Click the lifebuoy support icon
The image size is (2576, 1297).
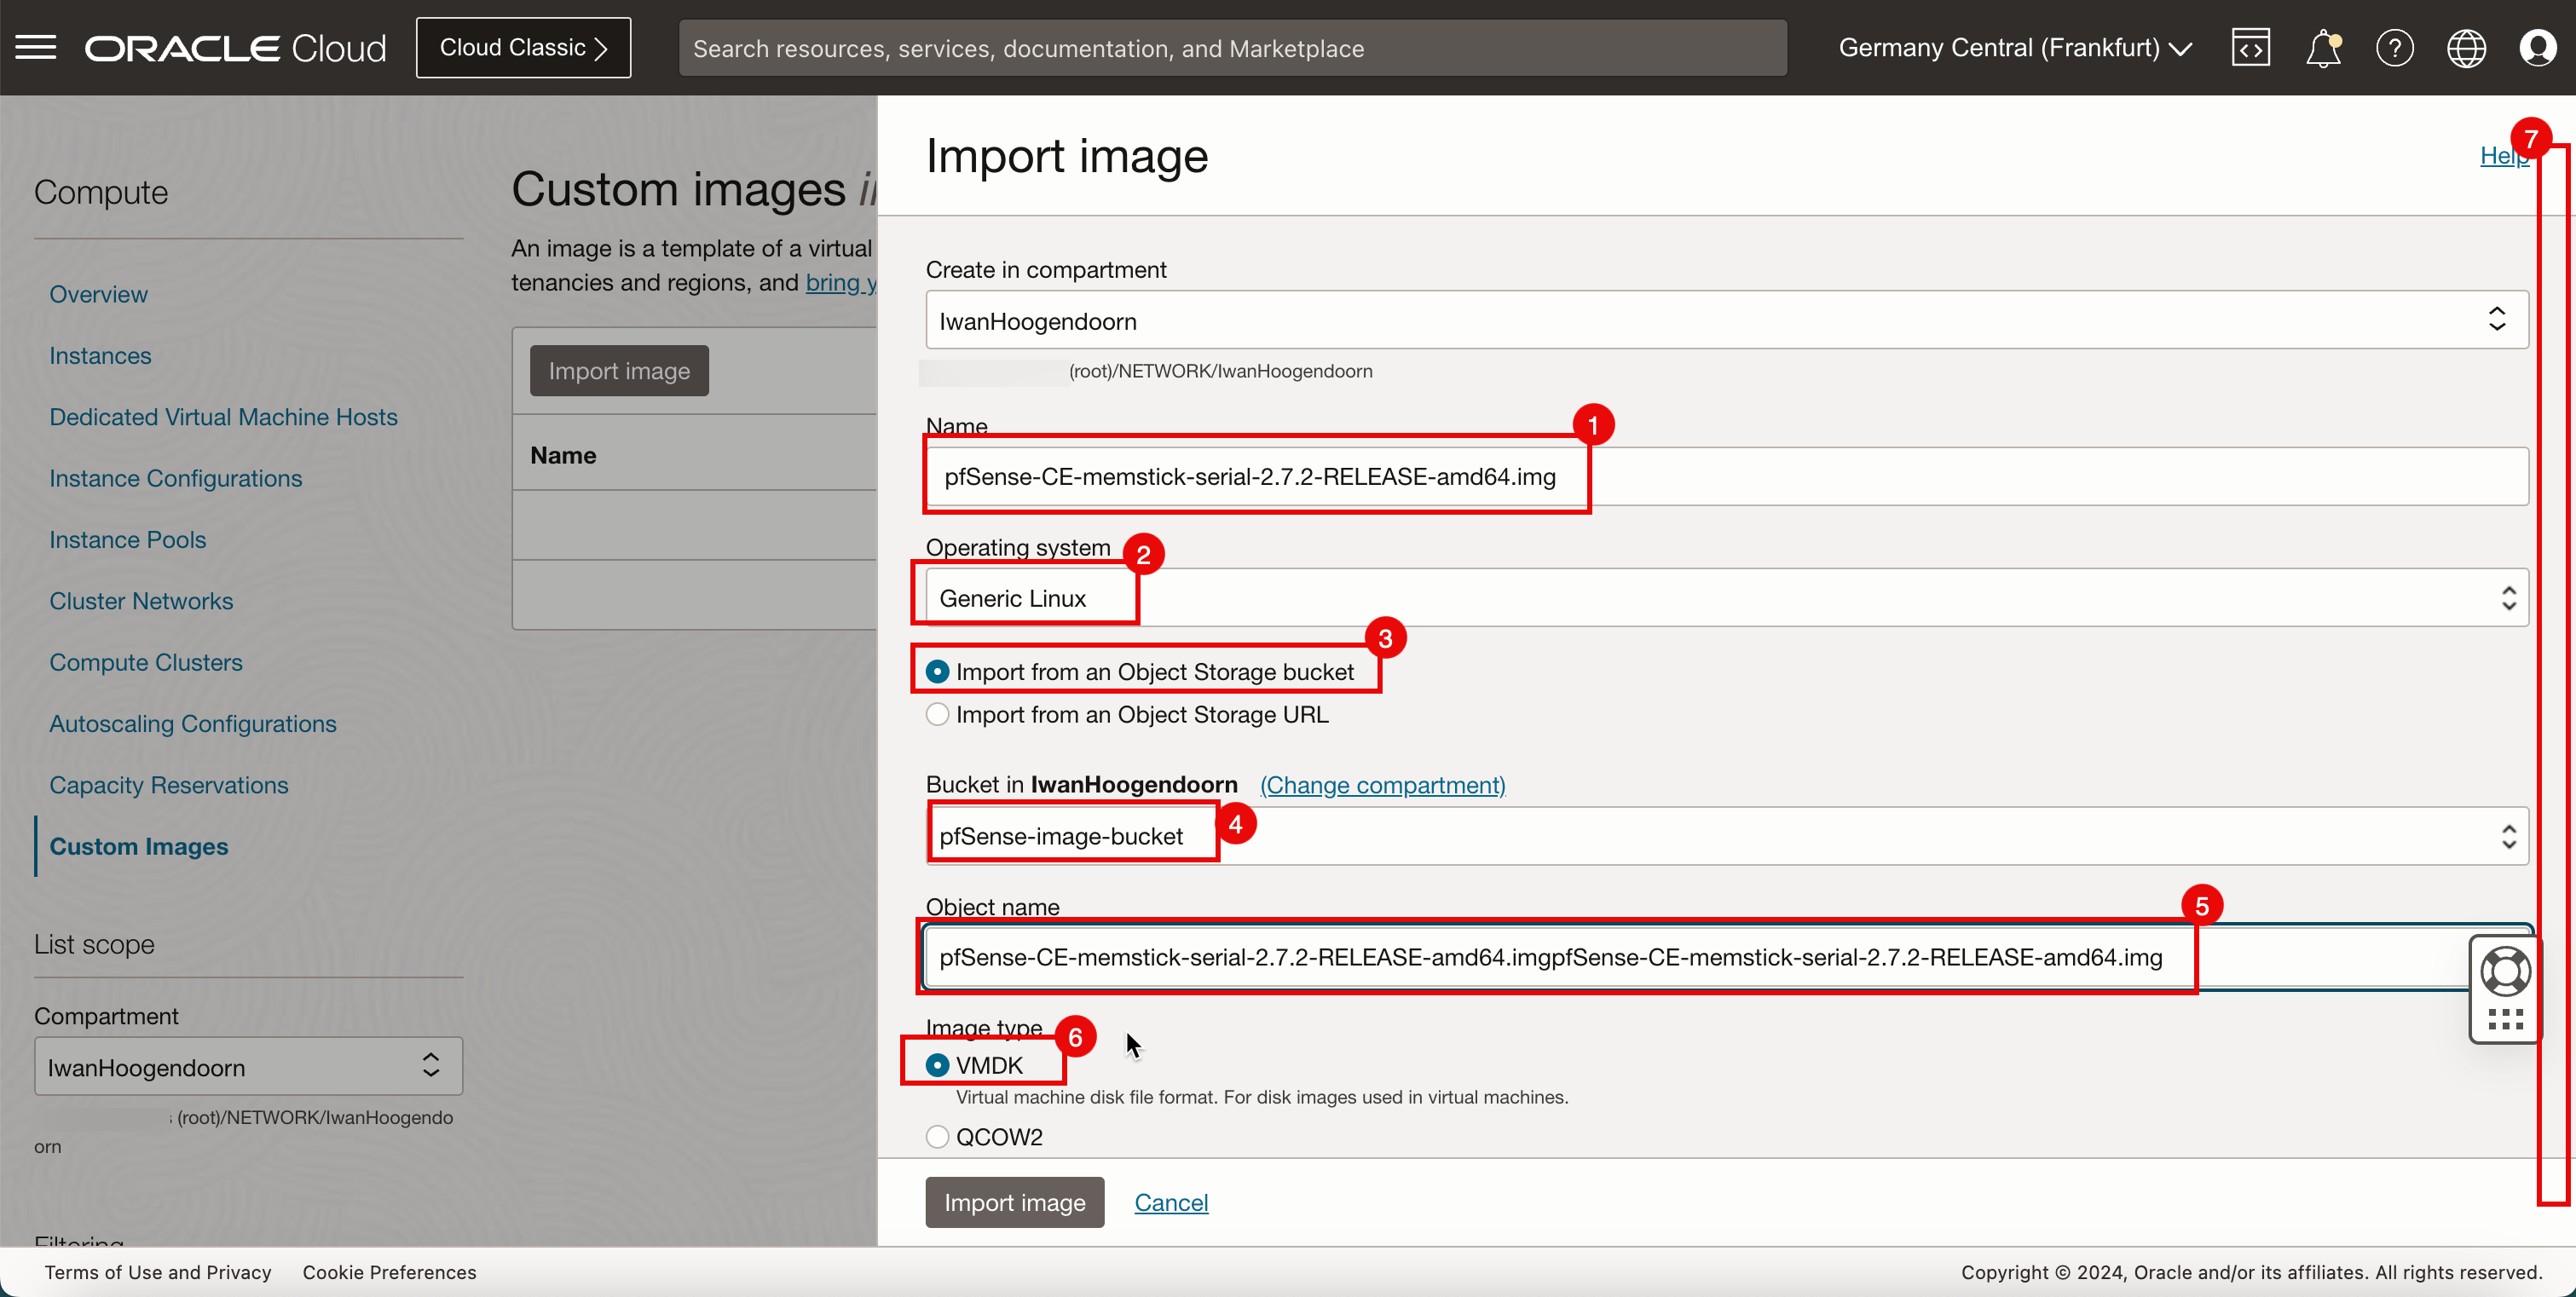(x=2505, y=971)
